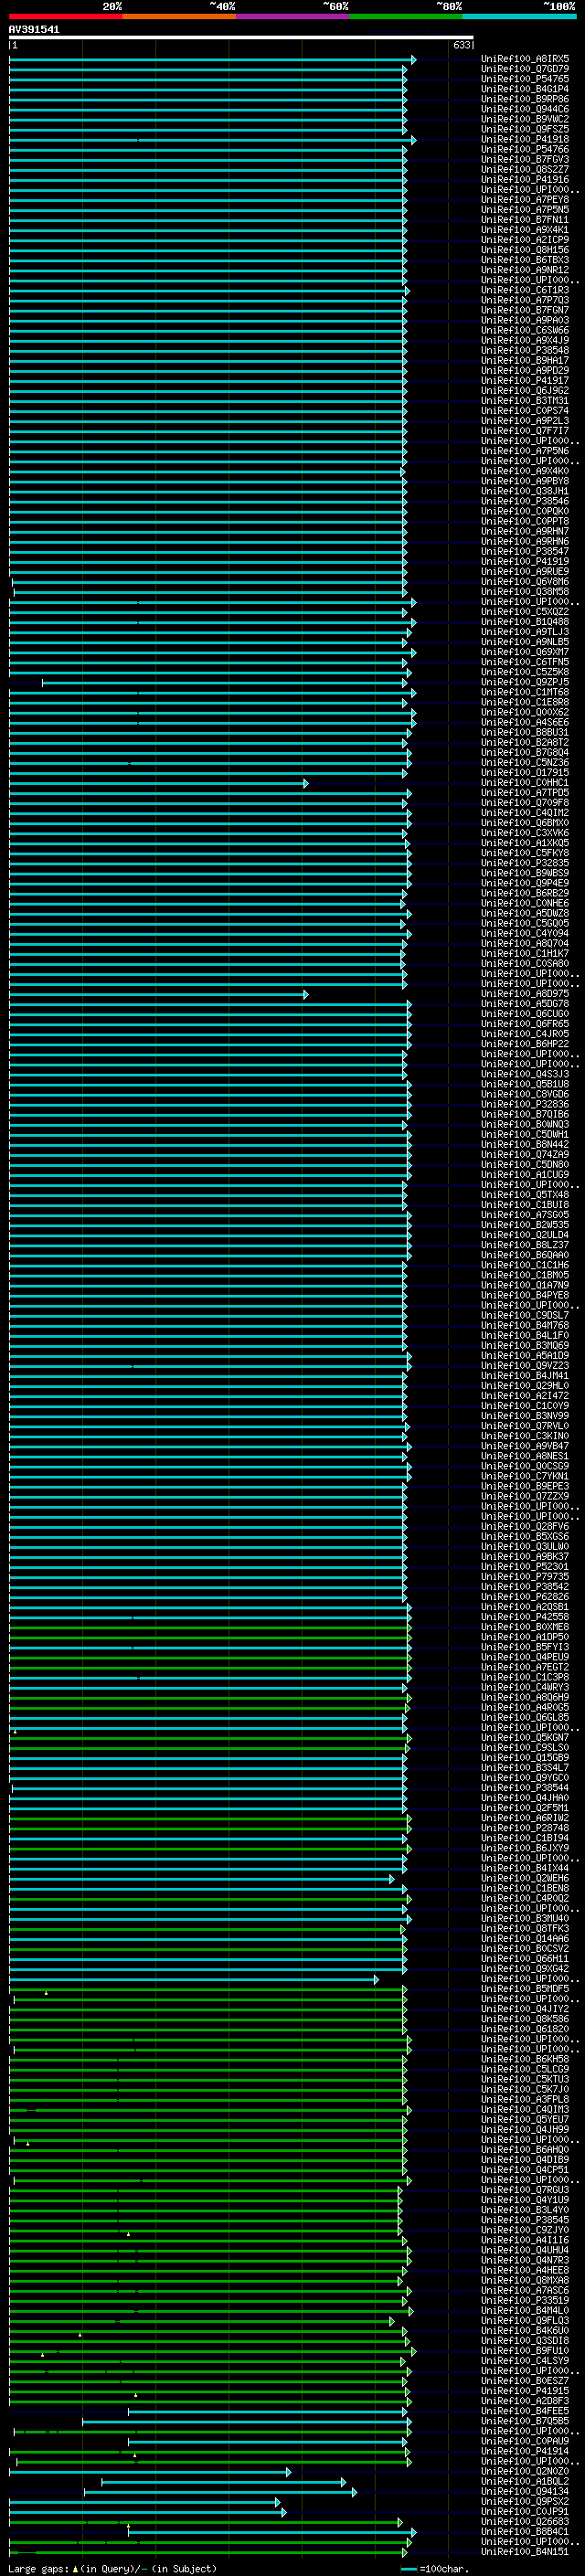Select hit UniRef100_P52301
This screenshot has width=585, height=2576.
(525, 1567)
